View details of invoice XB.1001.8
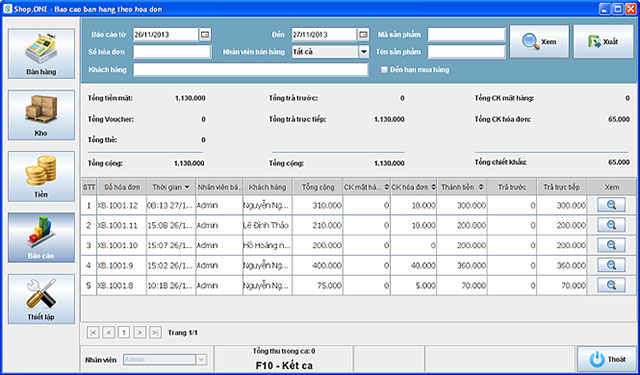The image size is (640, 375). point(611,285)
